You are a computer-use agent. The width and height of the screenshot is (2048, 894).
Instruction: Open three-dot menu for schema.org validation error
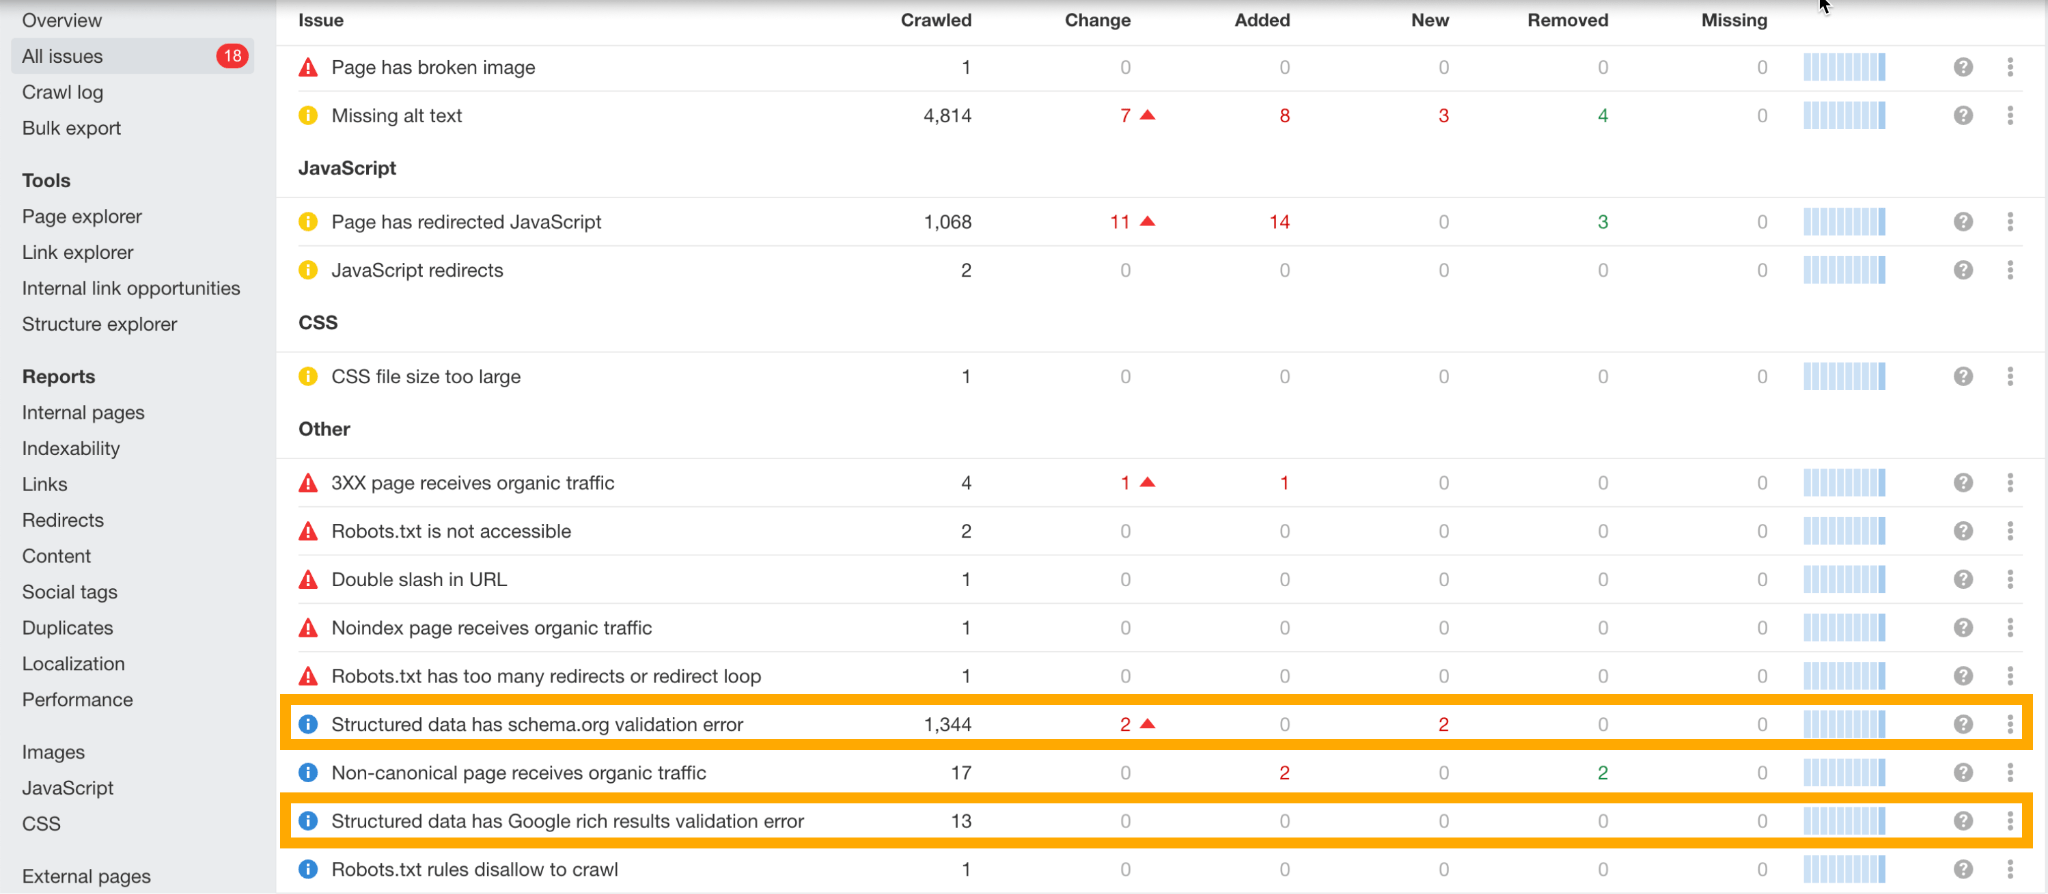pos(2010,724)
